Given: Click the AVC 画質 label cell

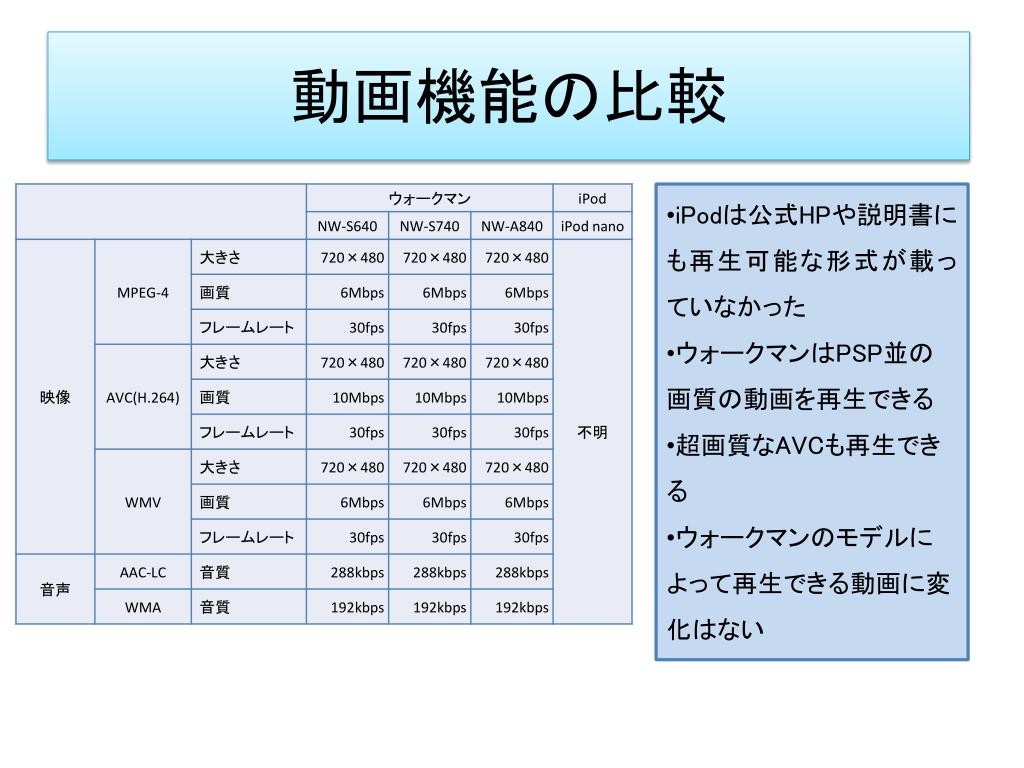Looking at the screenshot, I should point(249,397).
